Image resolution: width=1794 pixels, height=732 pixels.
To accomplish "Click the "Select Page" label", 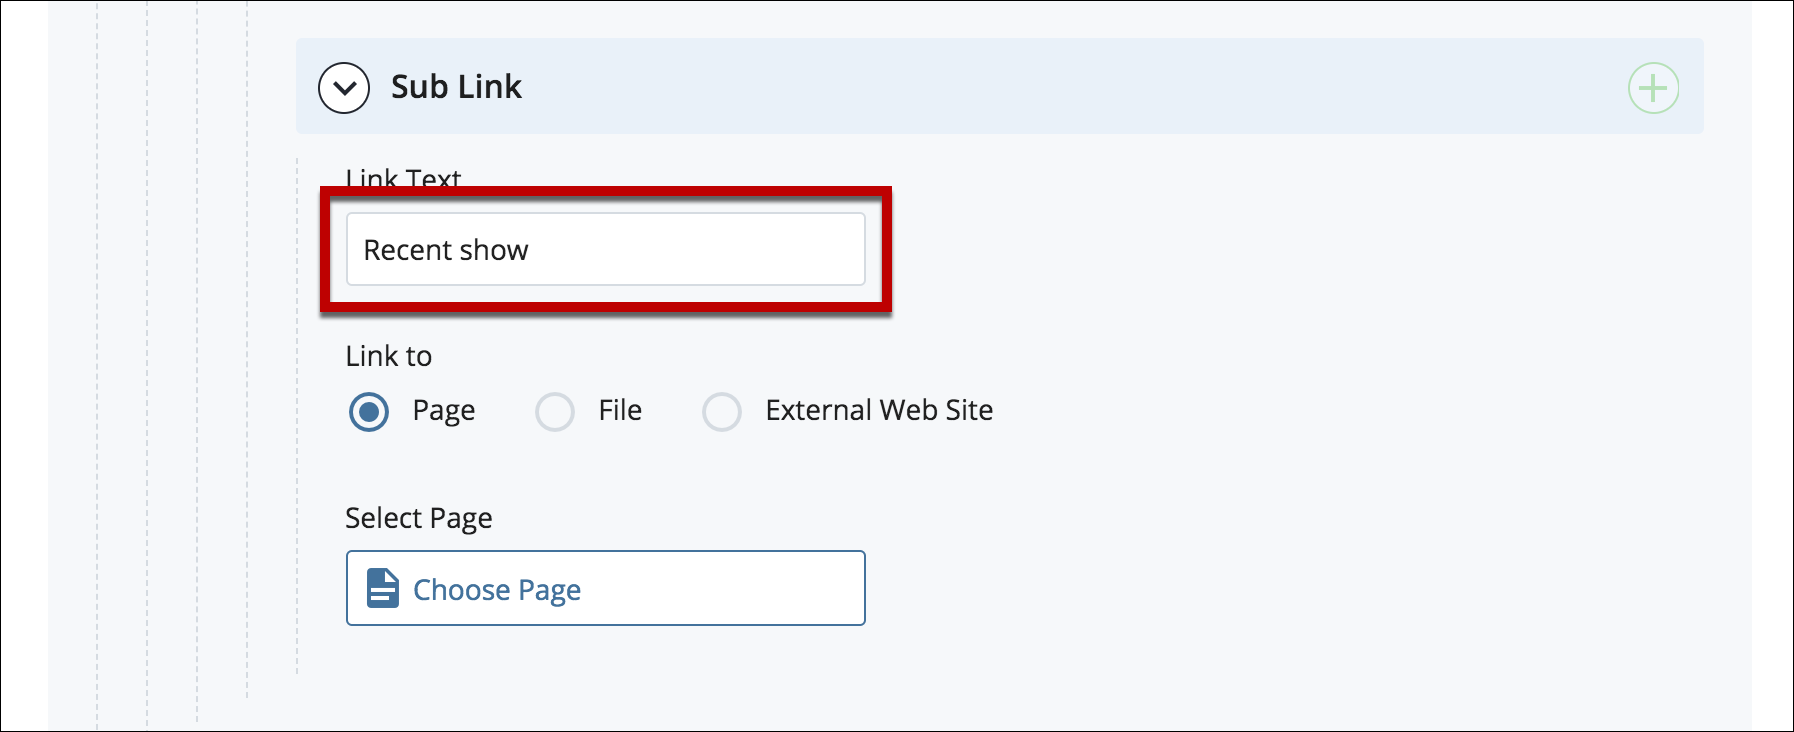I will (419, 518).
